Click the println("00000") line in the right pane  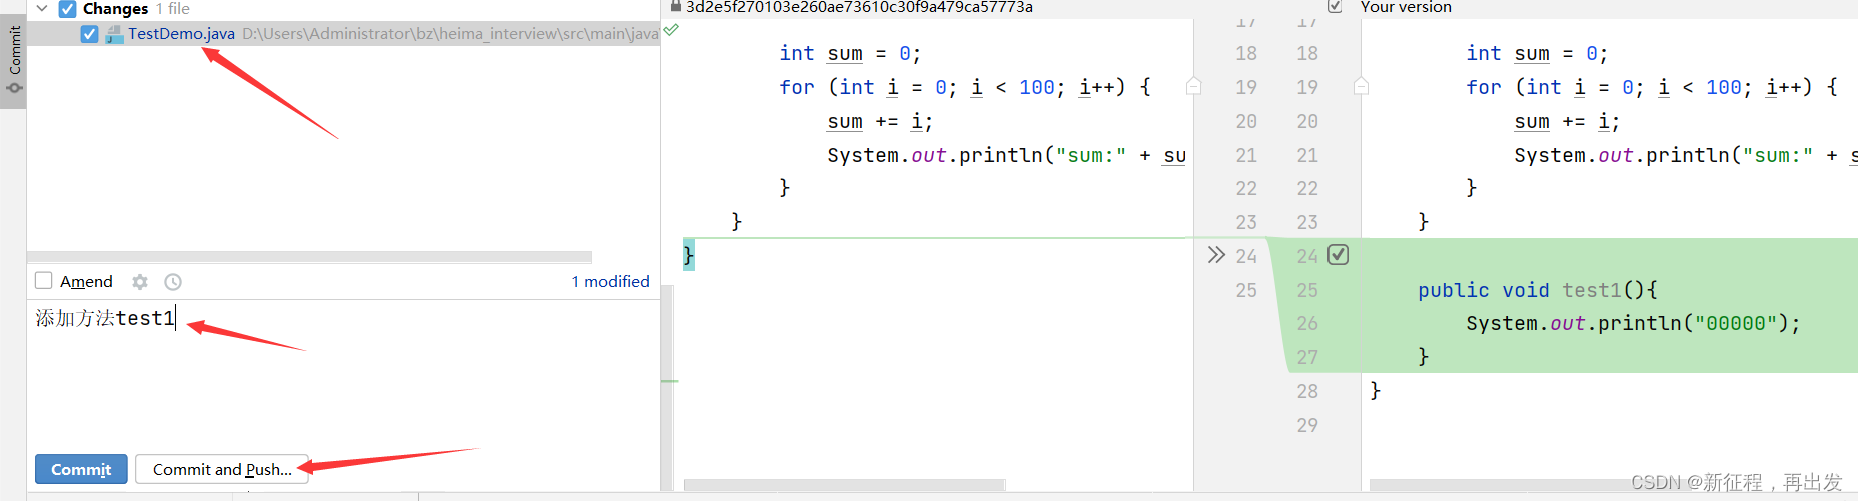tap(1633, 323)
